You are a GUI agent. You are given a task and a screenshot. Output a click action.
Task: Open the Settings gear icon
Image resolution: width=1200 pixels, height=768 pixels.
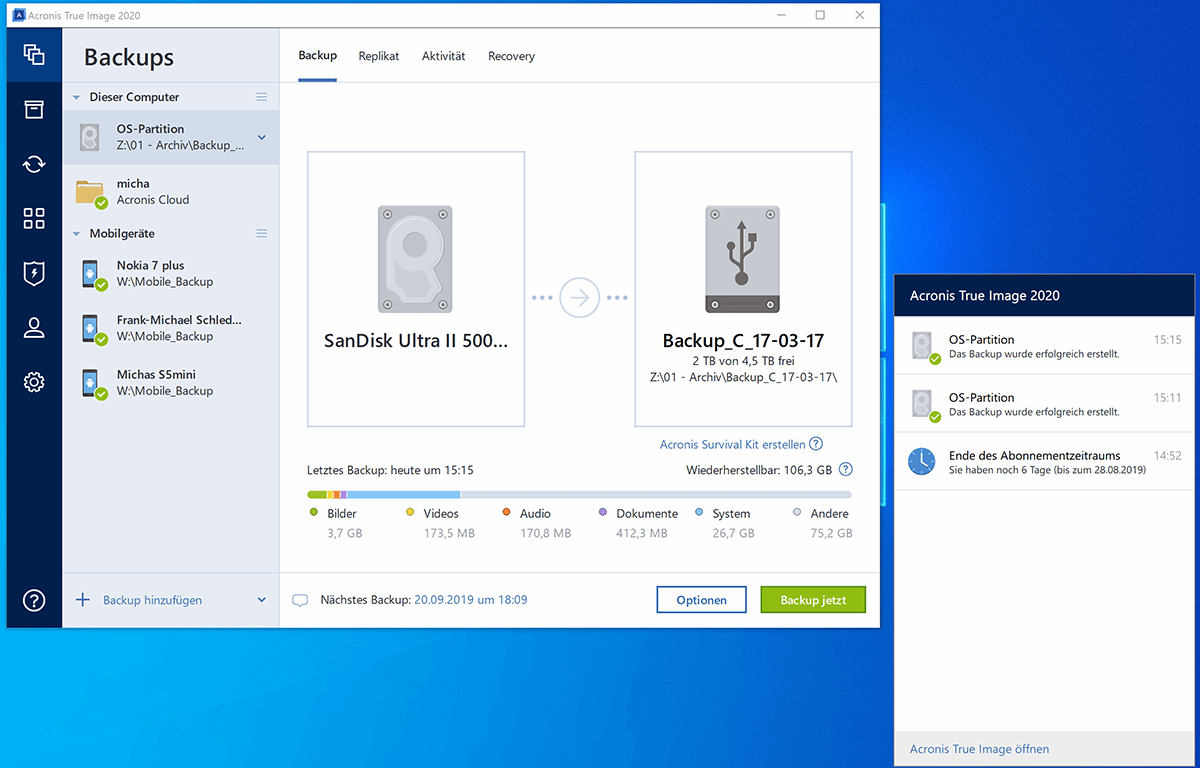click(34, 382)
